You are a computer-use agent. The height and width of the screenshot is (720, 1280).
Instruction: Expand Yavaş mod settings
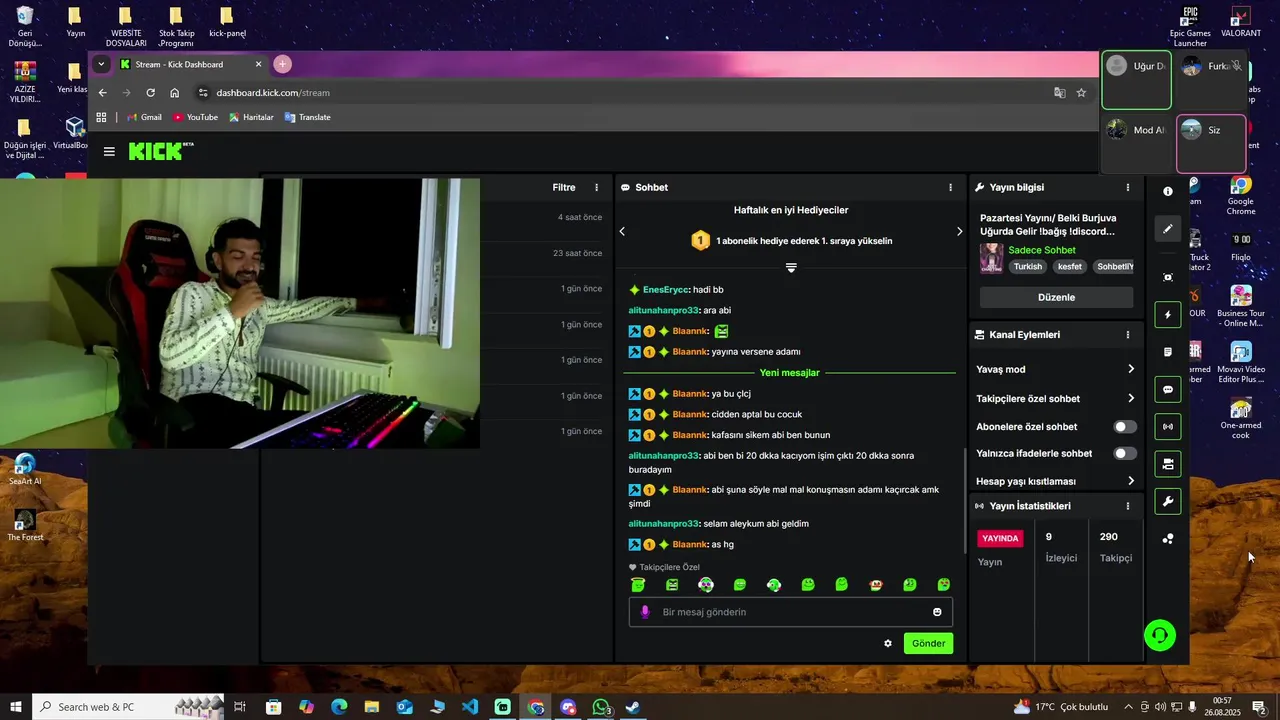[x=1131, y=369]
